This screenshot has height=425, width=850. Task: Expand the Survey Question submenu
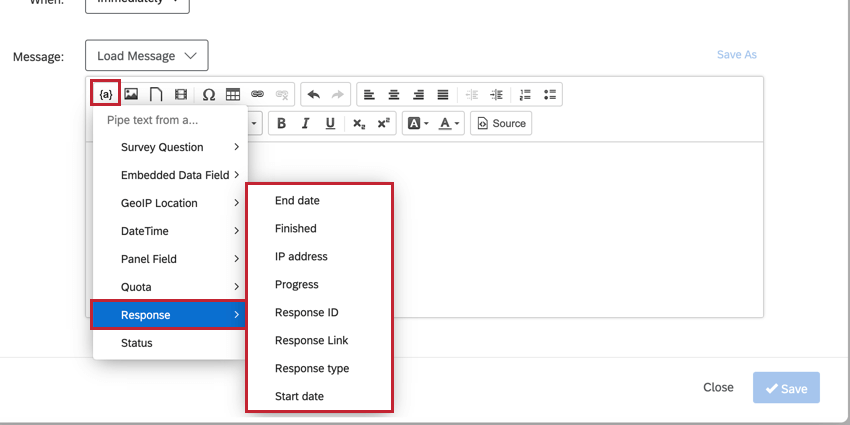[x=170, y=147]
